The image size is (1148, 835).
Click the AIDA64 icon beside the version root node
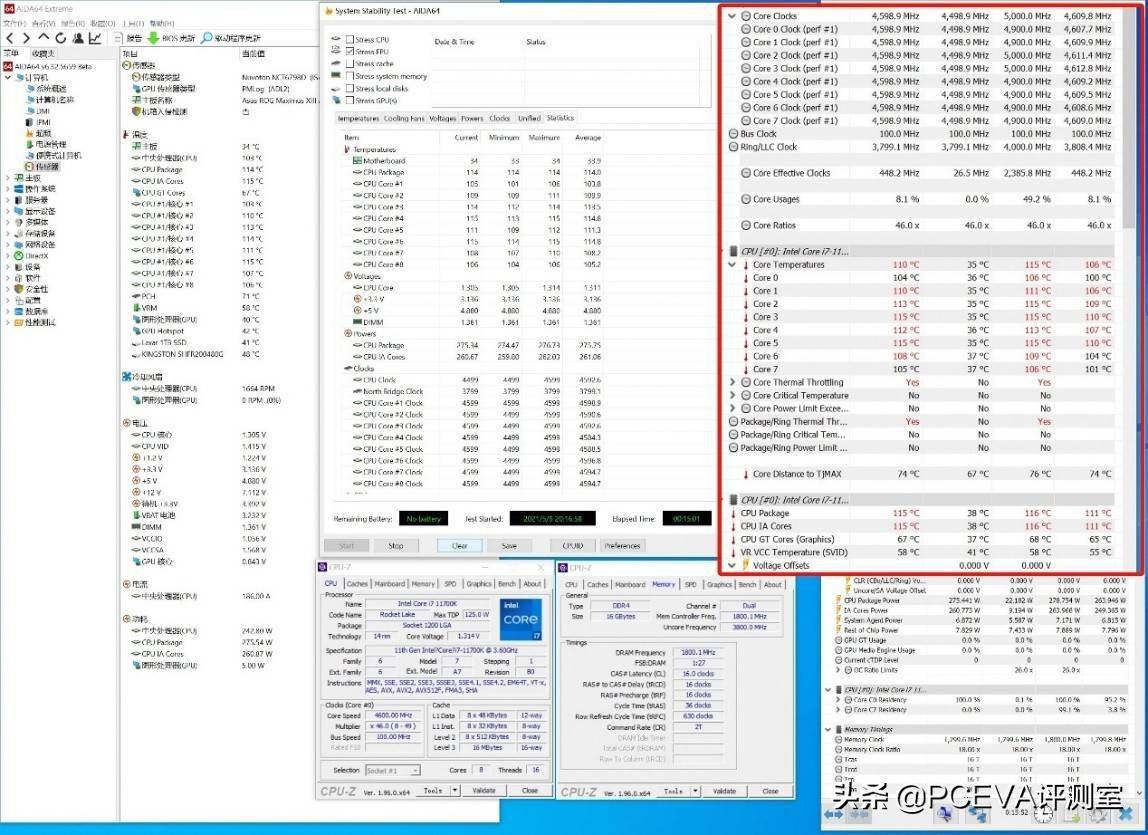(8, 66)
